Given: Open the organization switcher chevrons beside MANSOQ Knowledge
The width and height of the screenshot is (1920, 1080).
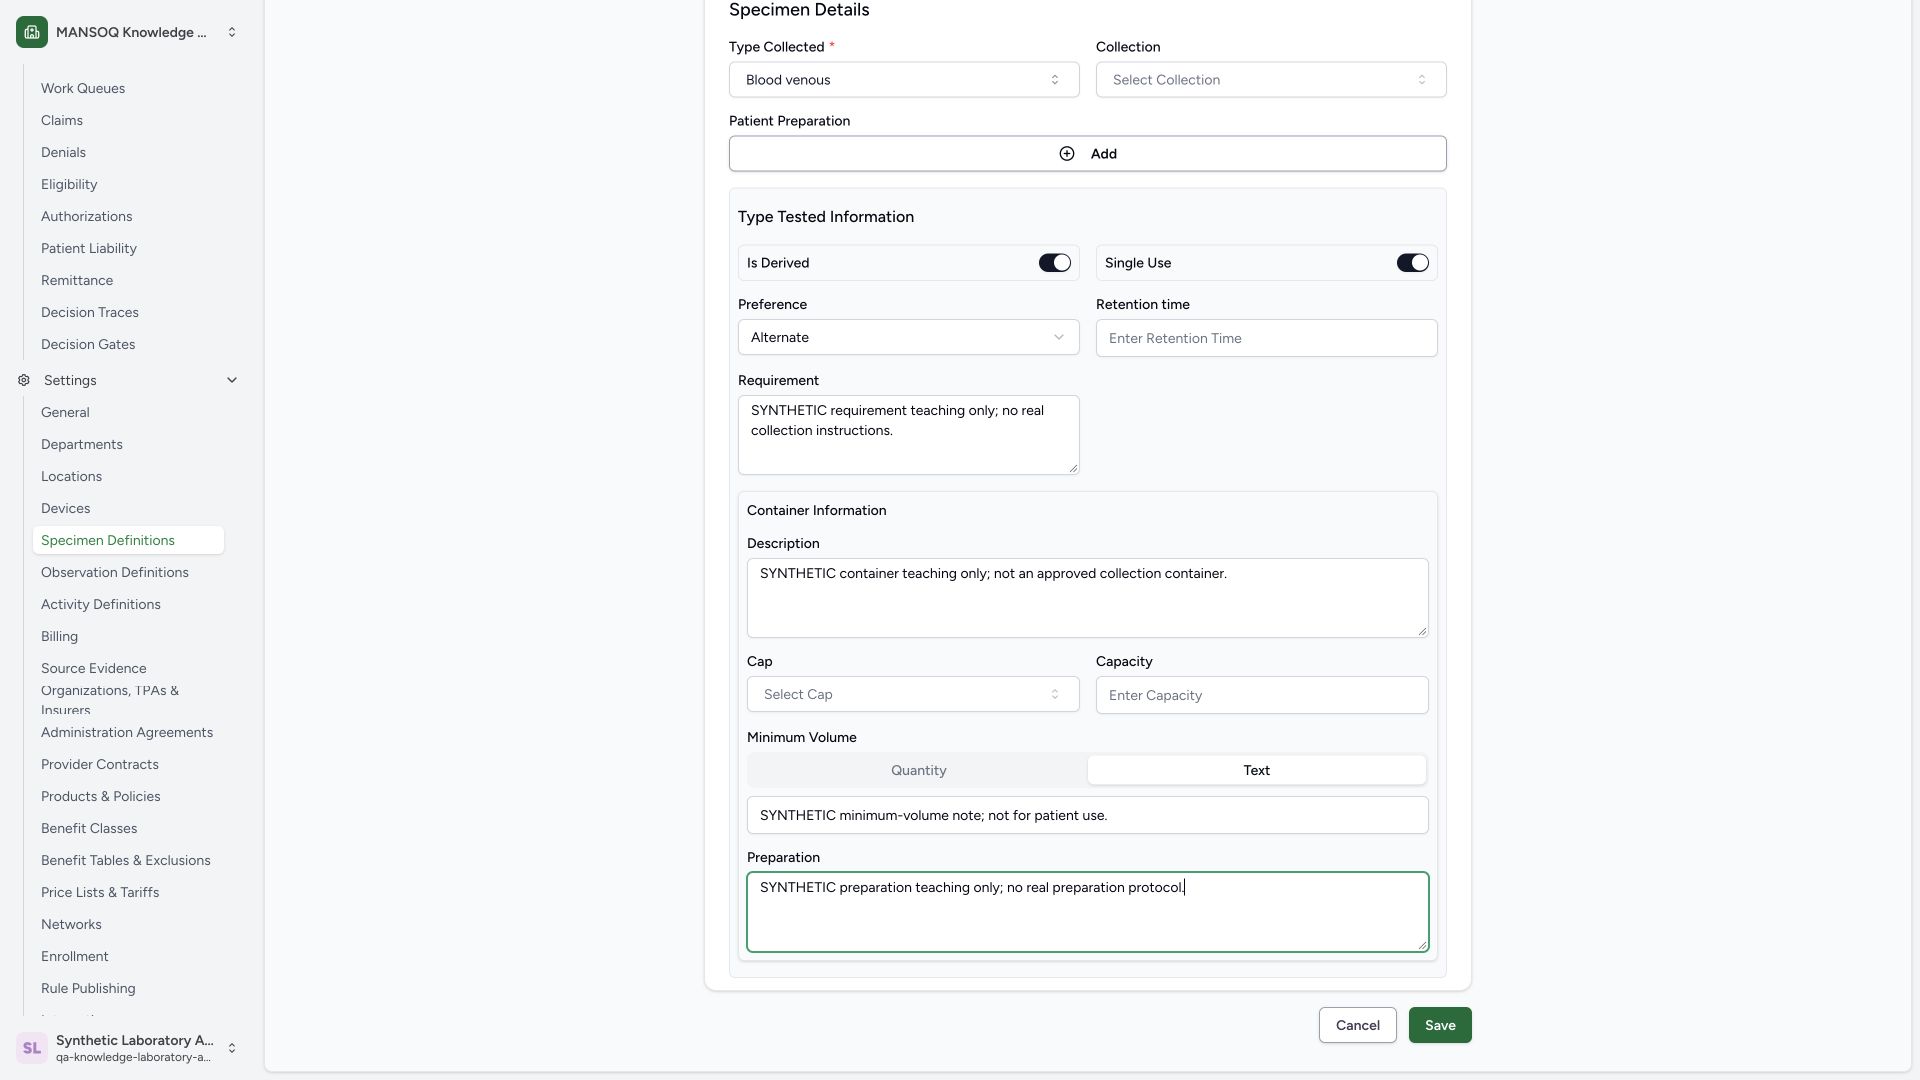Looking at the screenshot, I should (x=232, y=32).
